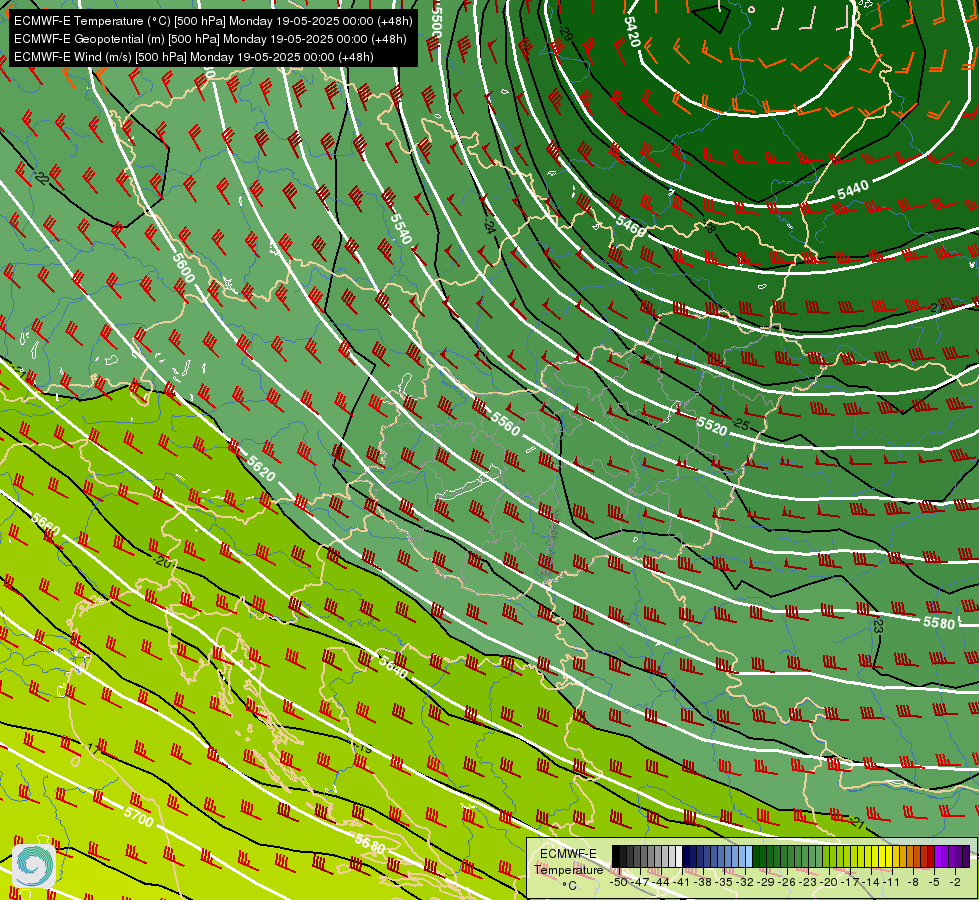Screen dimensions: 979x900
Task: Click the bright yellow swatch above -11
Action: 889,856
